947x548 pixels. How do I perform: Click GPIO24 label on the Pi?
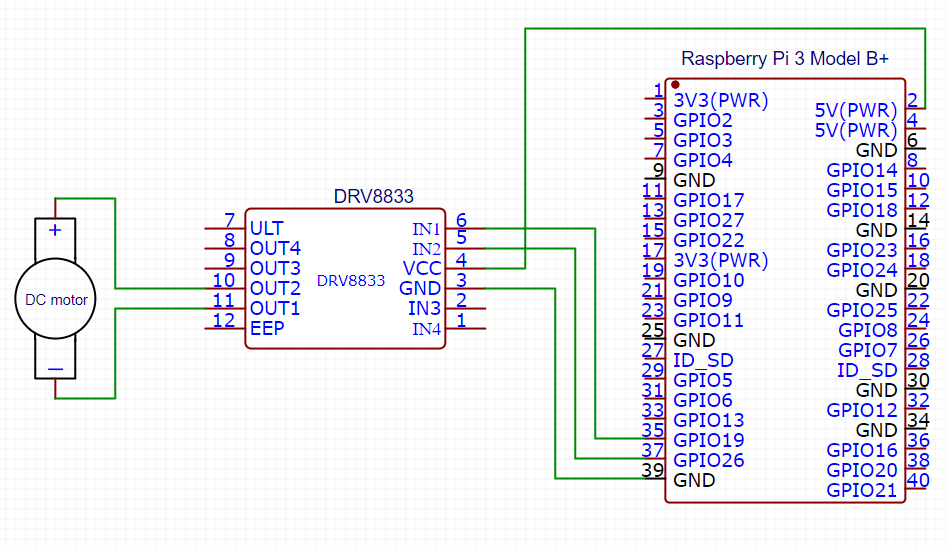tap(862, 270)
